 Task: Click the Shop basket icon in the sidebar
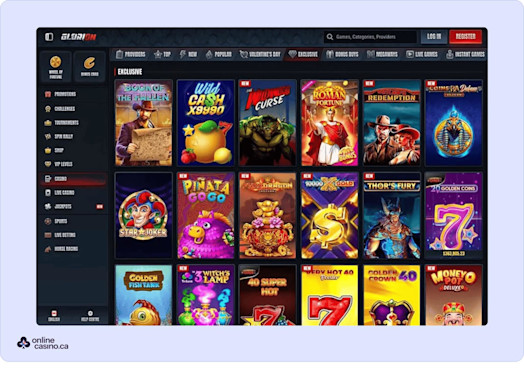[x=48, y=150]
